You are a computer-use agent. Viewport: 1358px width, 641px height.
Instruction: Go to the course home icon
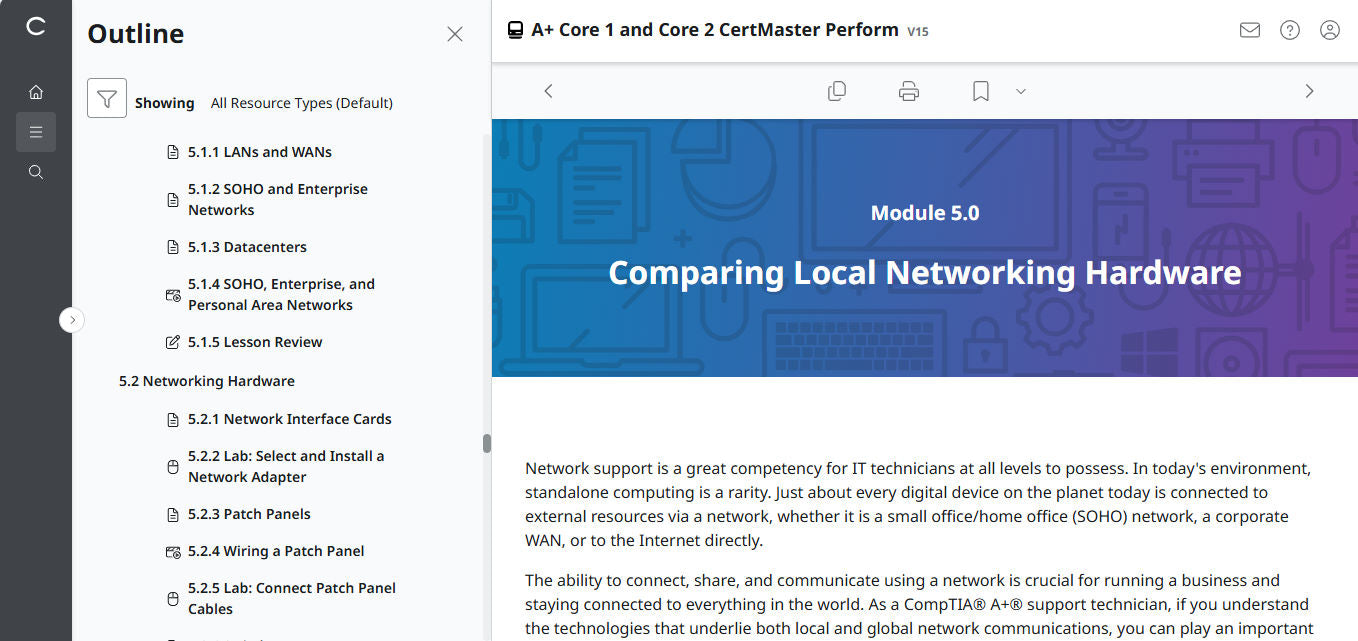(x=36, y=91)
